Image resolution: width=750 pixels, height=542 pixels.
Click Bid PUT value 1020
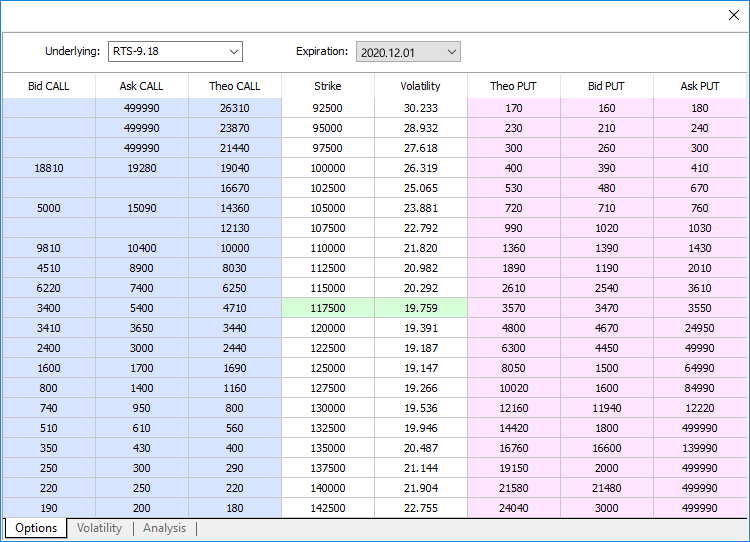[x=607, y=228]
